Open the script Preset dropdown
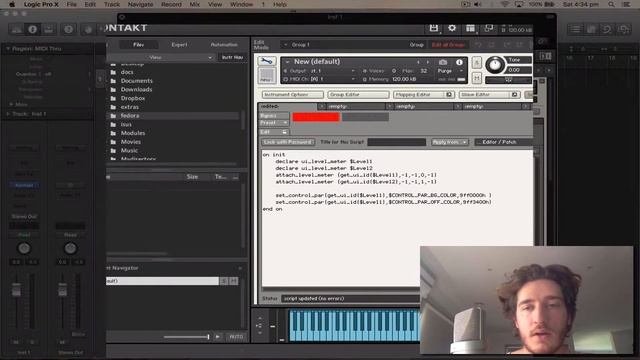The image size is (640, 360). coord(273,123)
